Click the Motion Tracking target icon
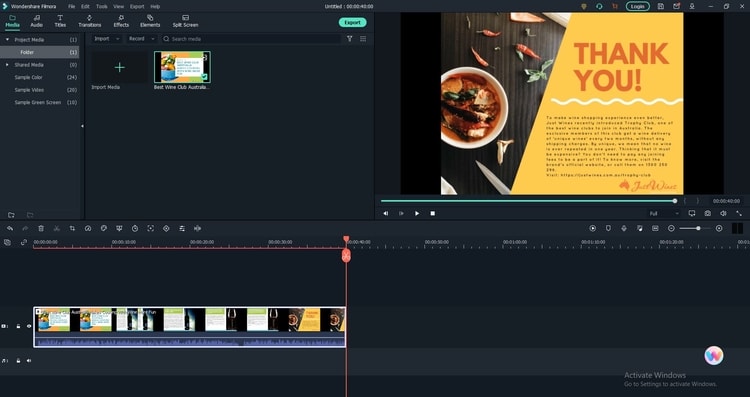 coord(151,229)
